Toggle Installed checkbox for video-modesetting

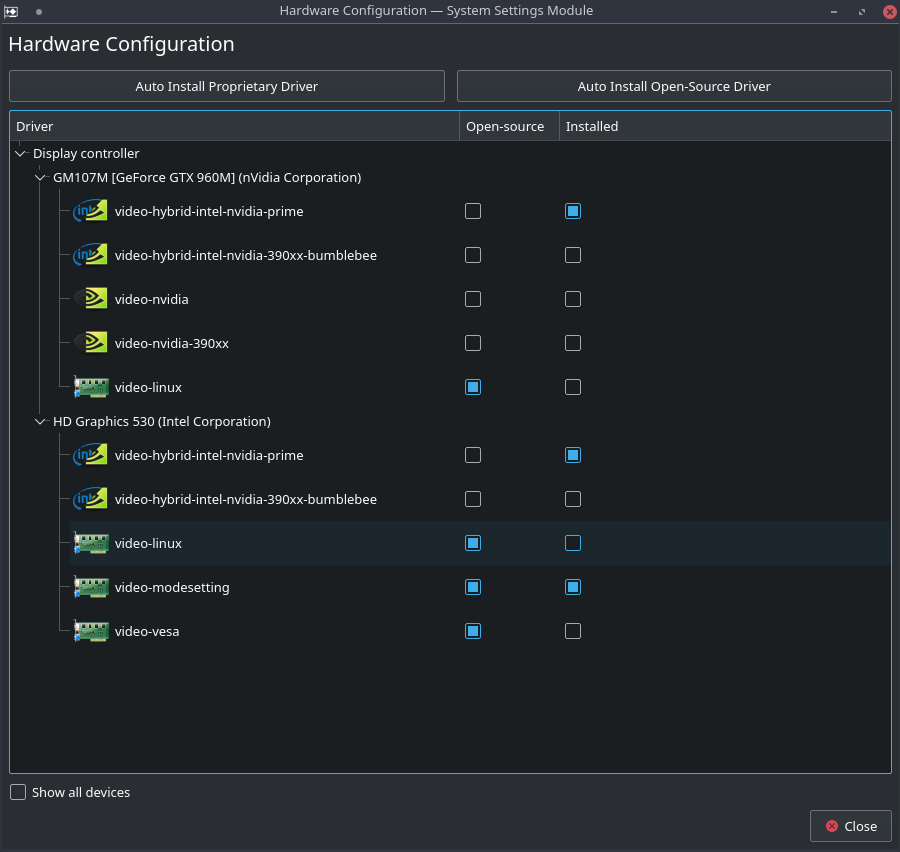[x=573, y=587]
